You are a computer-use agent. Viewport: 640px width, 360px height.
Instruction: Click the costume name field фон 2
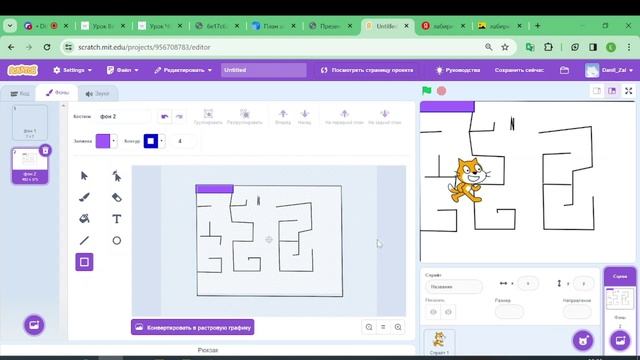pos(124,116)
